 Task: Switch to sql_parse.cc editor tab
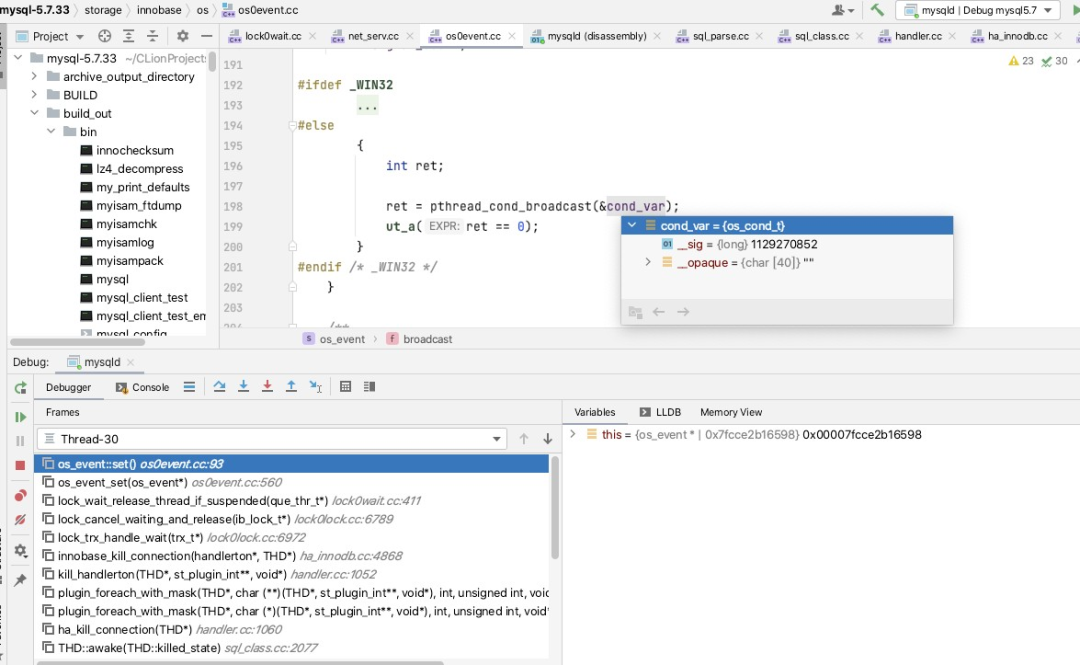720,36
